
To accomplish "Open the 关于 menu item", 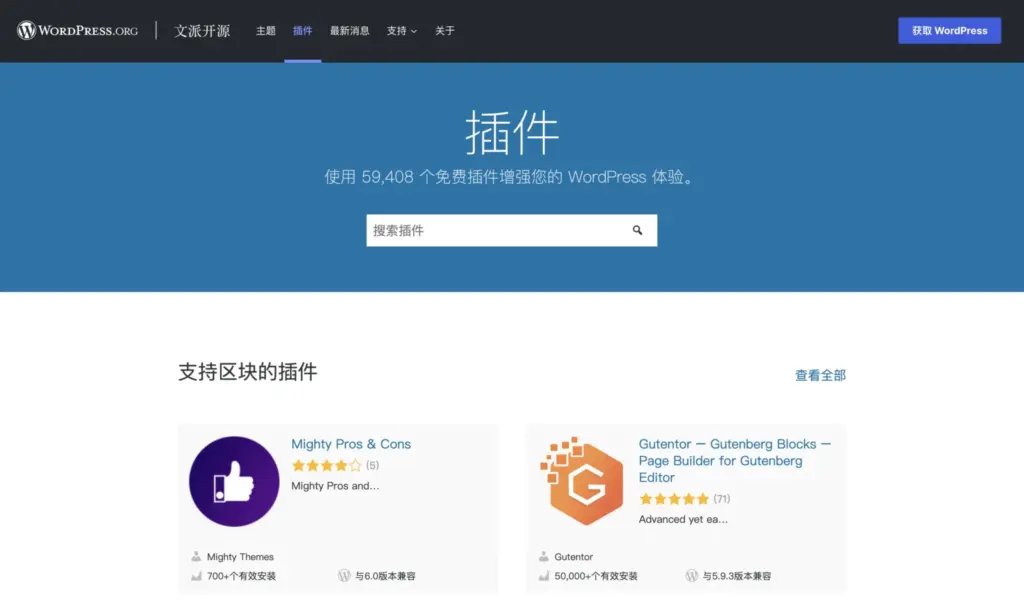I will pyautogui.click(x=445, y=31).
